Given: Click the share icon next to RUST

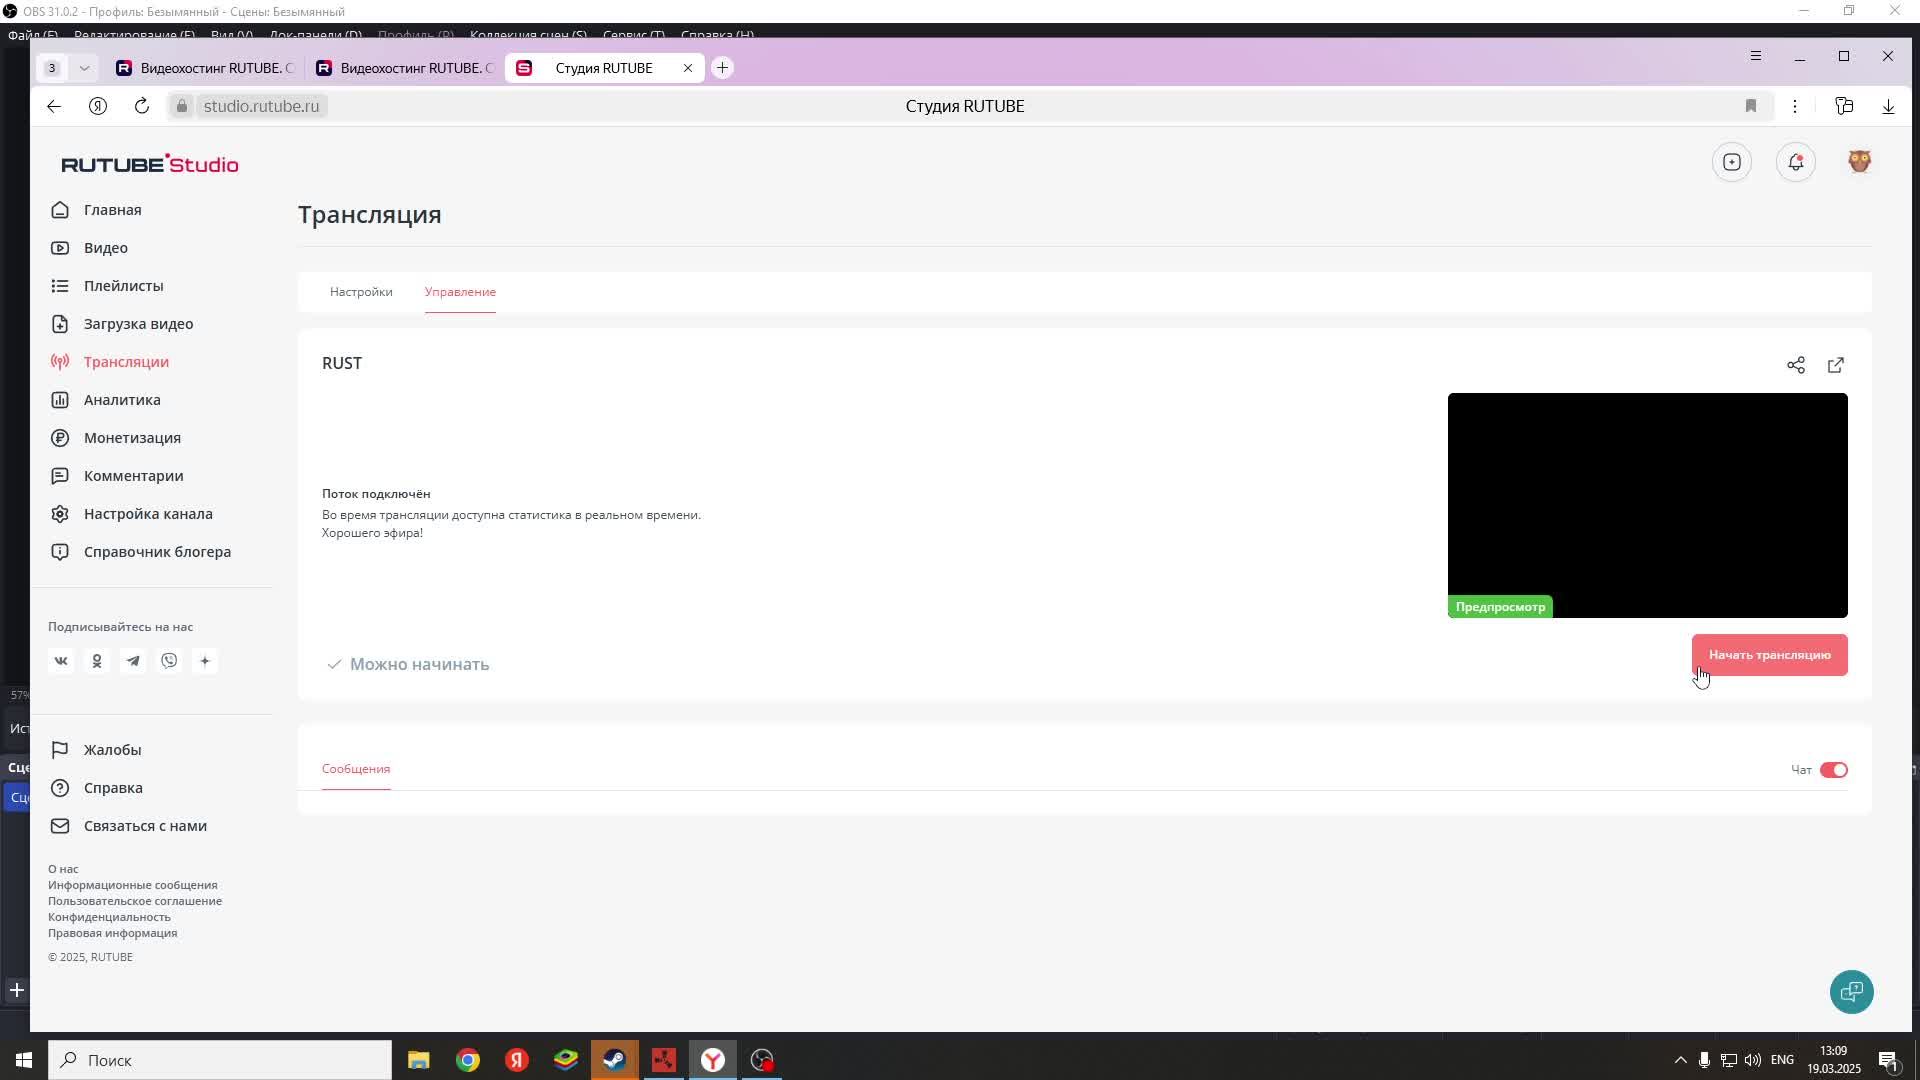Looking at the screenshot, I should click(x=1796, y=365).
